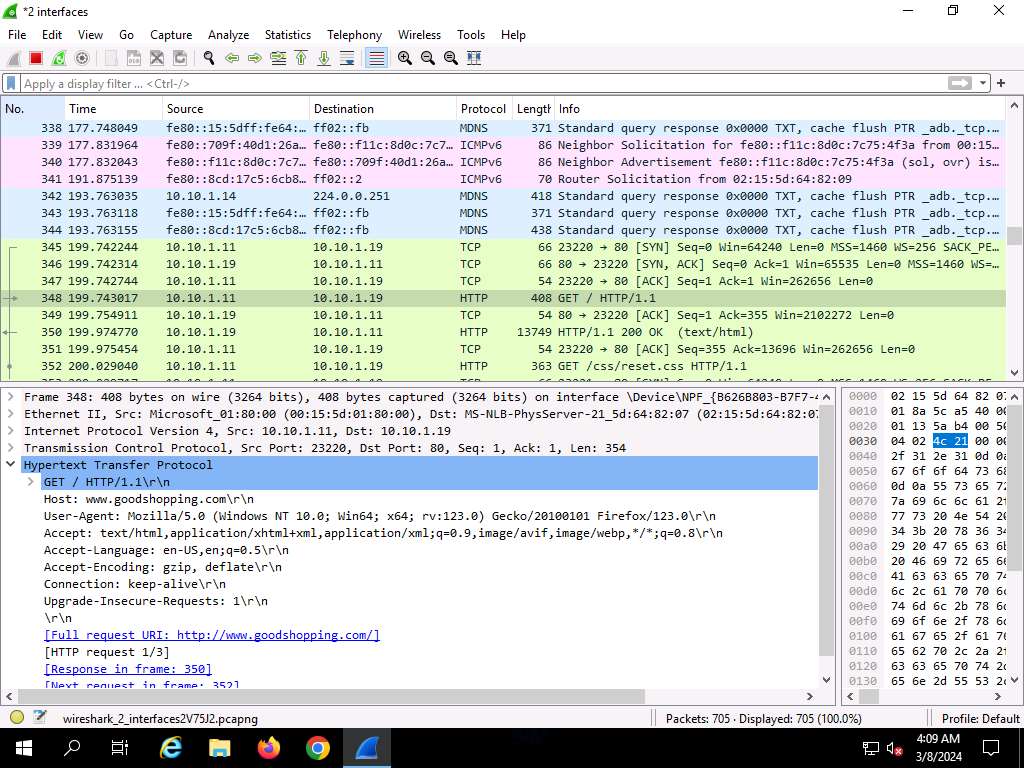Expand the Frame 348 tree node
Image resolution: width=1024 pixels, height=768 pixels.
(x=11, y=397)
